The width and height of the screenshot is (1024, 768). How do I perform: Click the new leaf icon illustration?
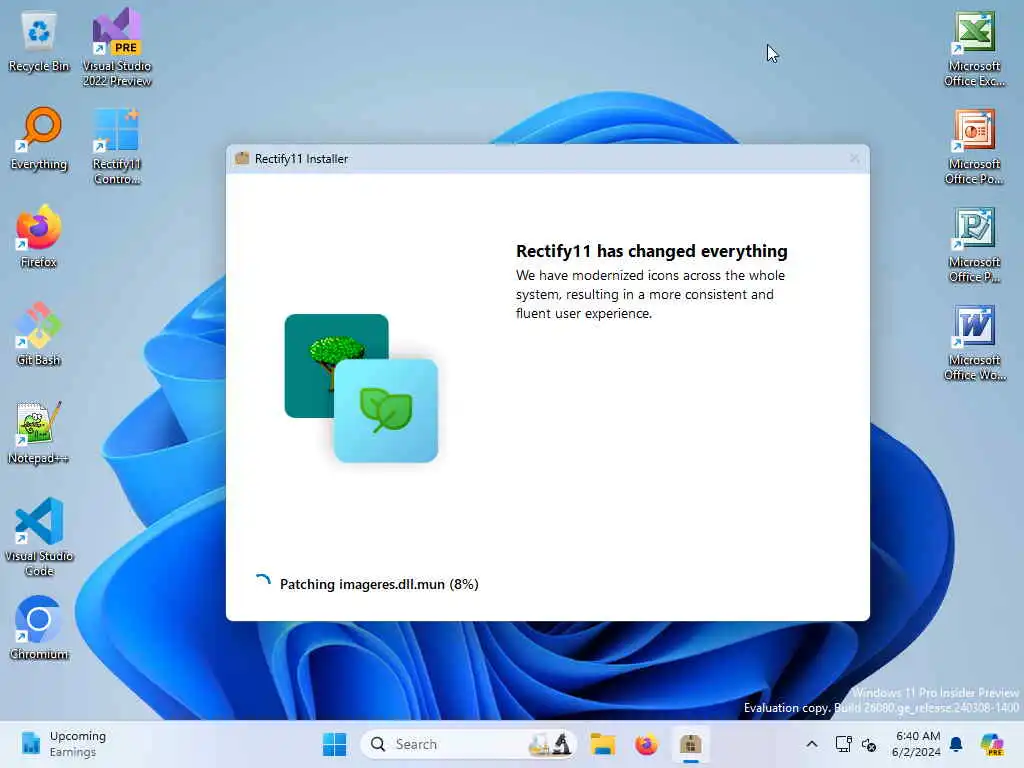(385, 410)
